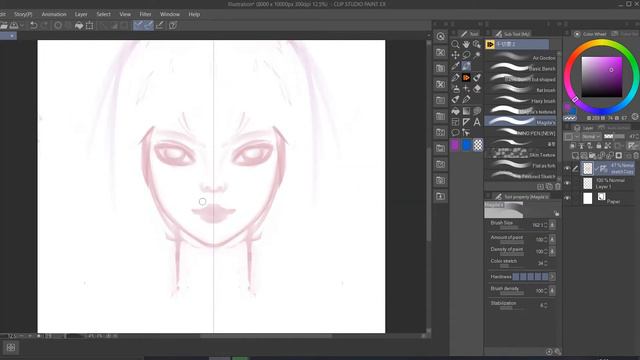This screenshot has width=640, height=360.
Task: Open Story menu
Action: coord(23,14)
